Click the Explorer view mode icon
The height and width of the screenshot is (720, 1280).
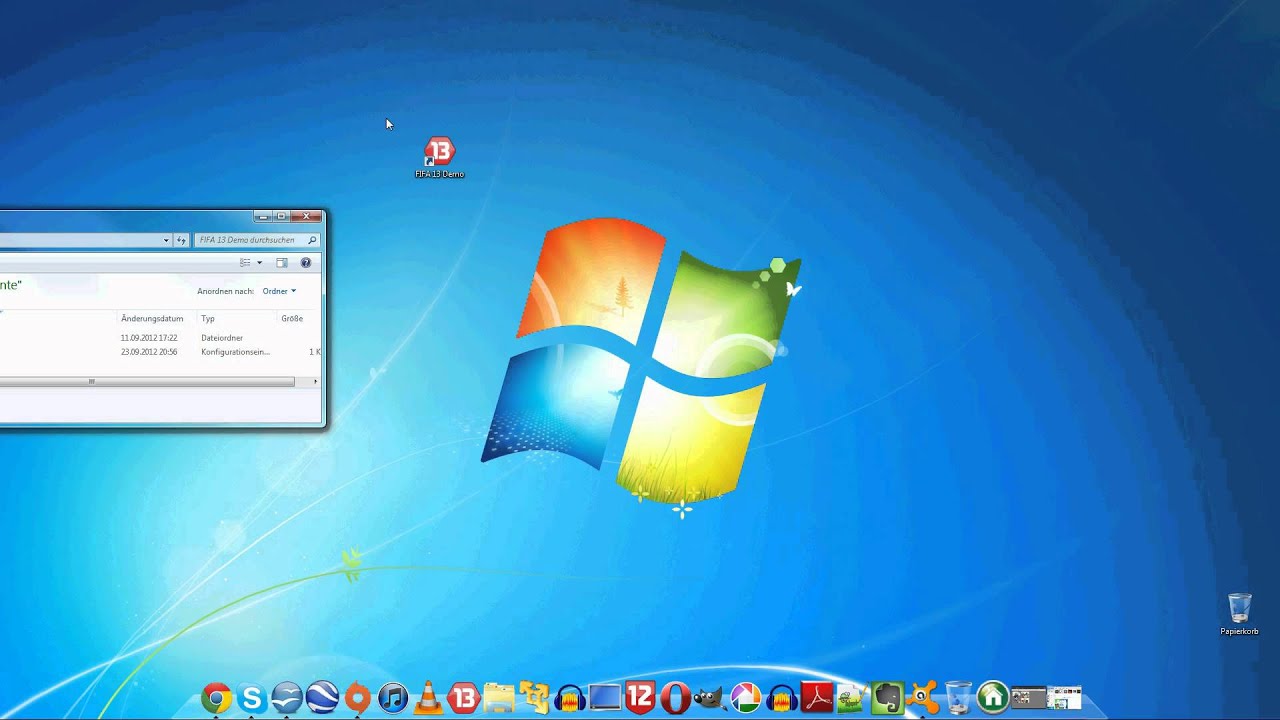tap(245, 263)
